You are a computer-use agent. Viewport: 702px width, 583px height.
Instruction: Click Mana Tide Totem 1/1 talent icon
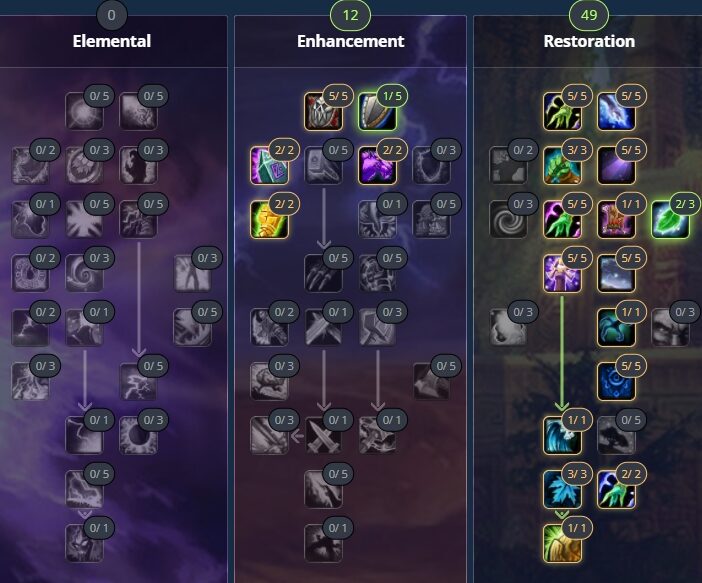(562, 436)
